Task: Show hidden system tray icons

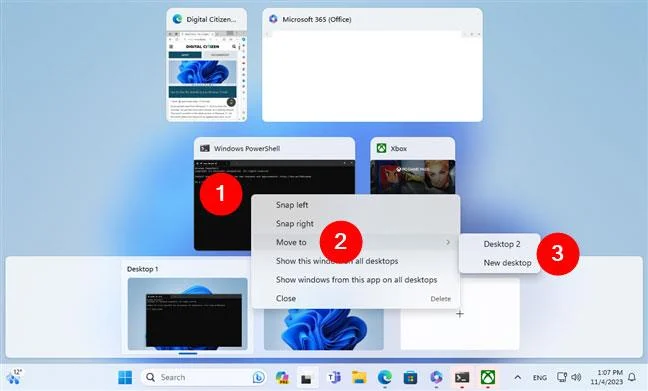Action: tap(517, 377)
